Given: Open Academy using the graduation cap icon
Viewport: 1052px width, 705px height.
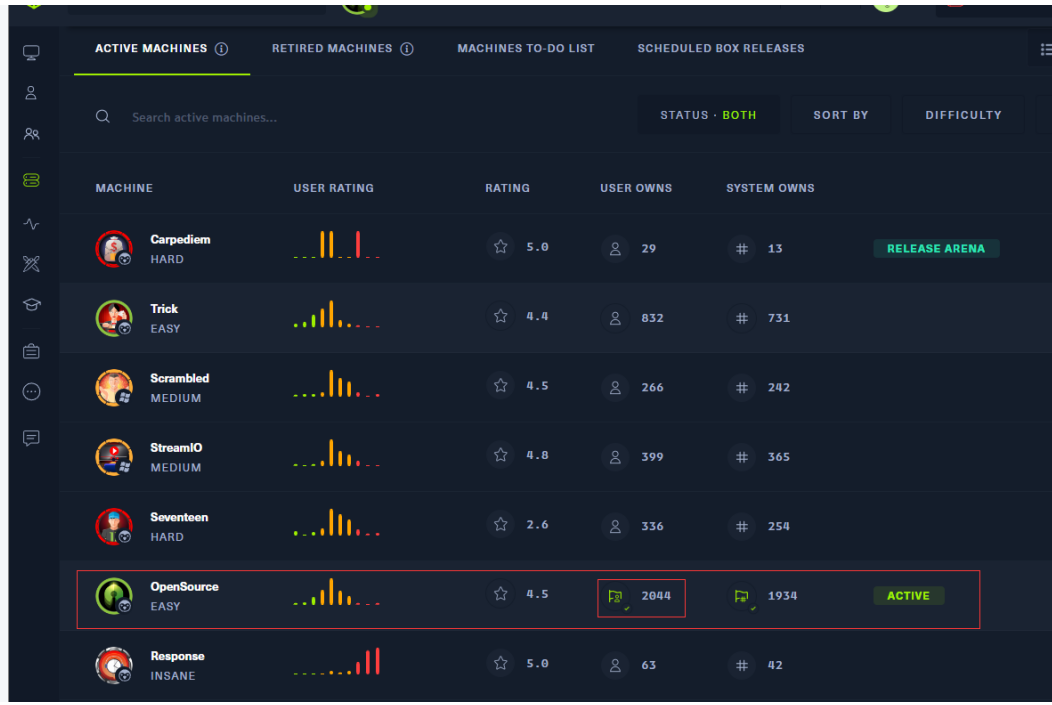Looking at the screenshot, I should point(31,305).
